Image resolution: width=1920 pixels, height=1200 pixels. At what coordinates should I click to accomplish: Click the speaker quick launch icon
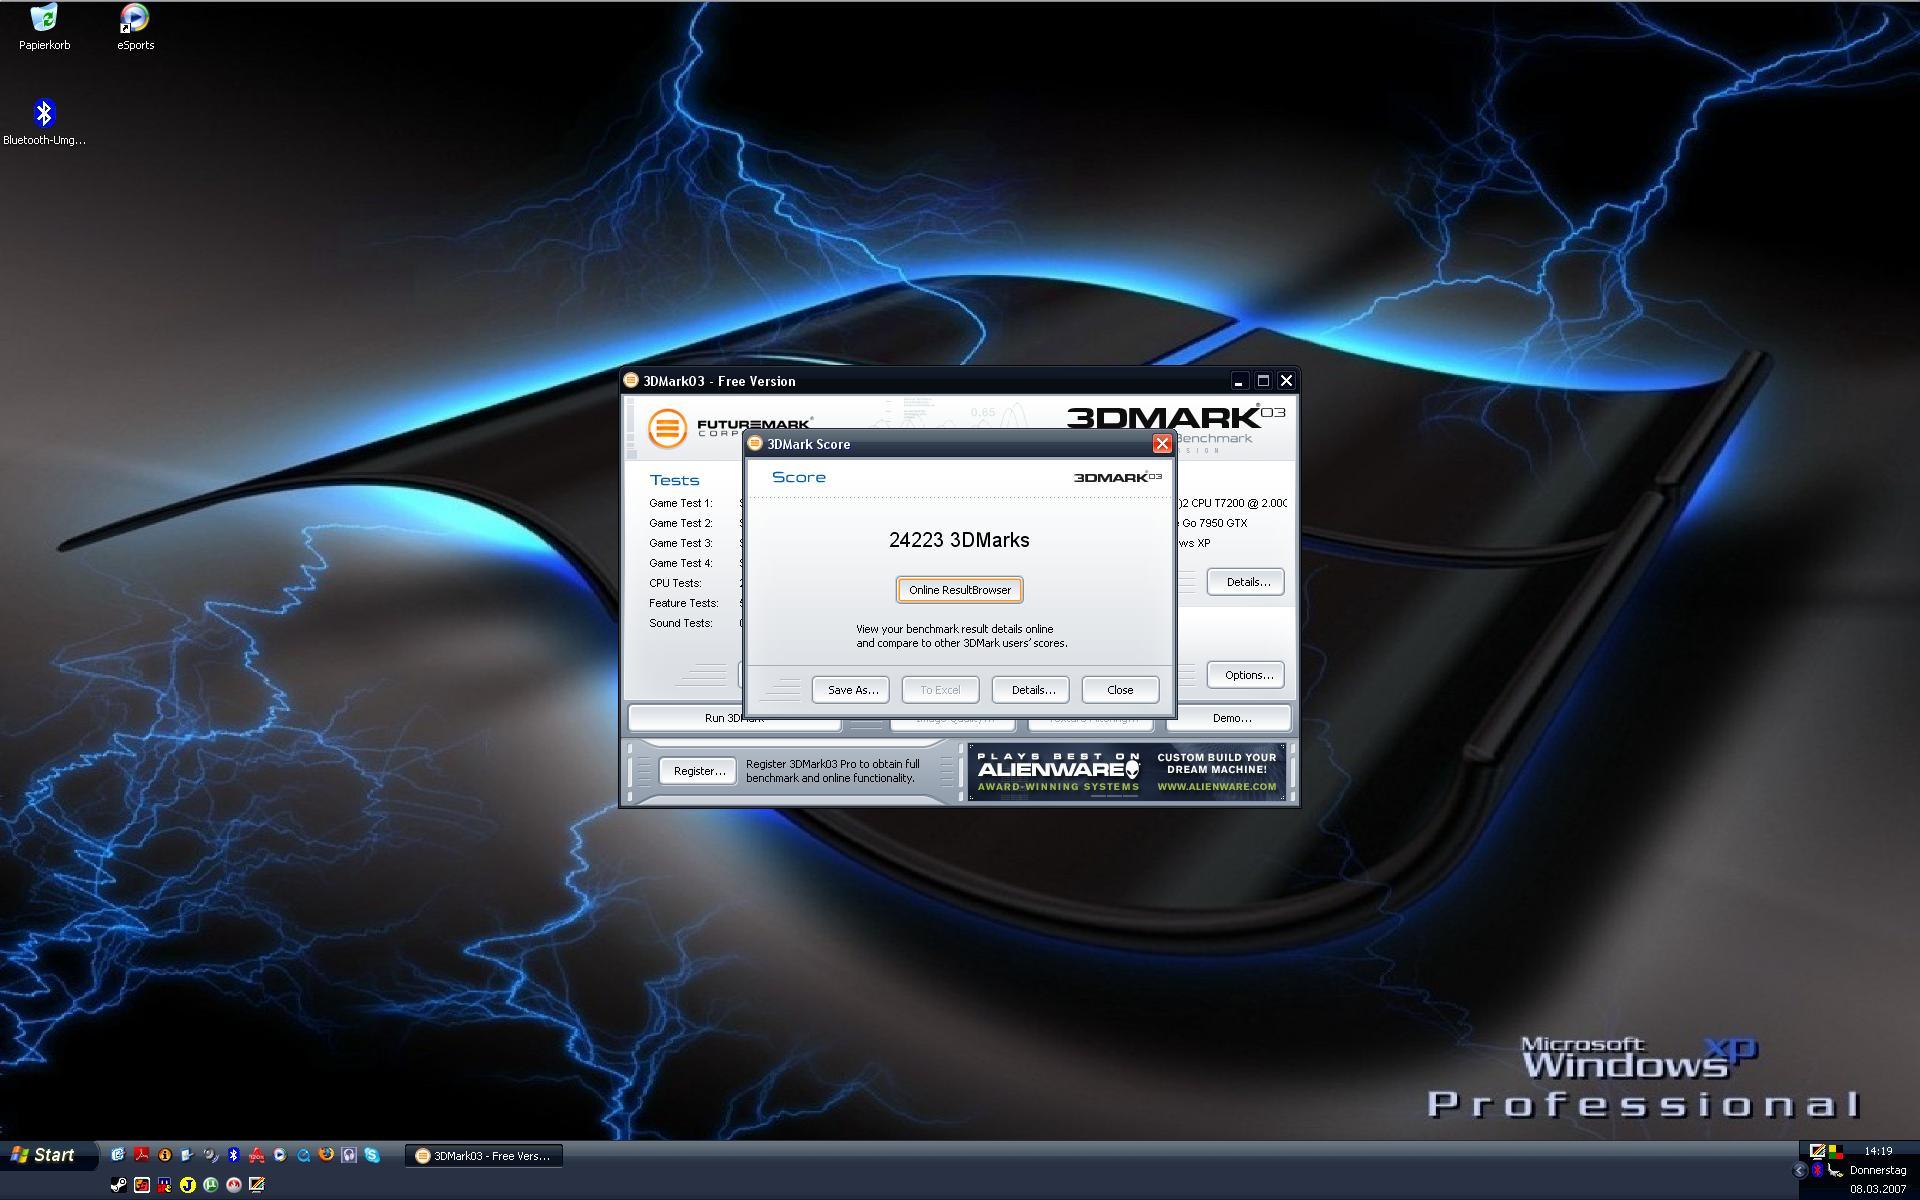(x=211, y=1155)
